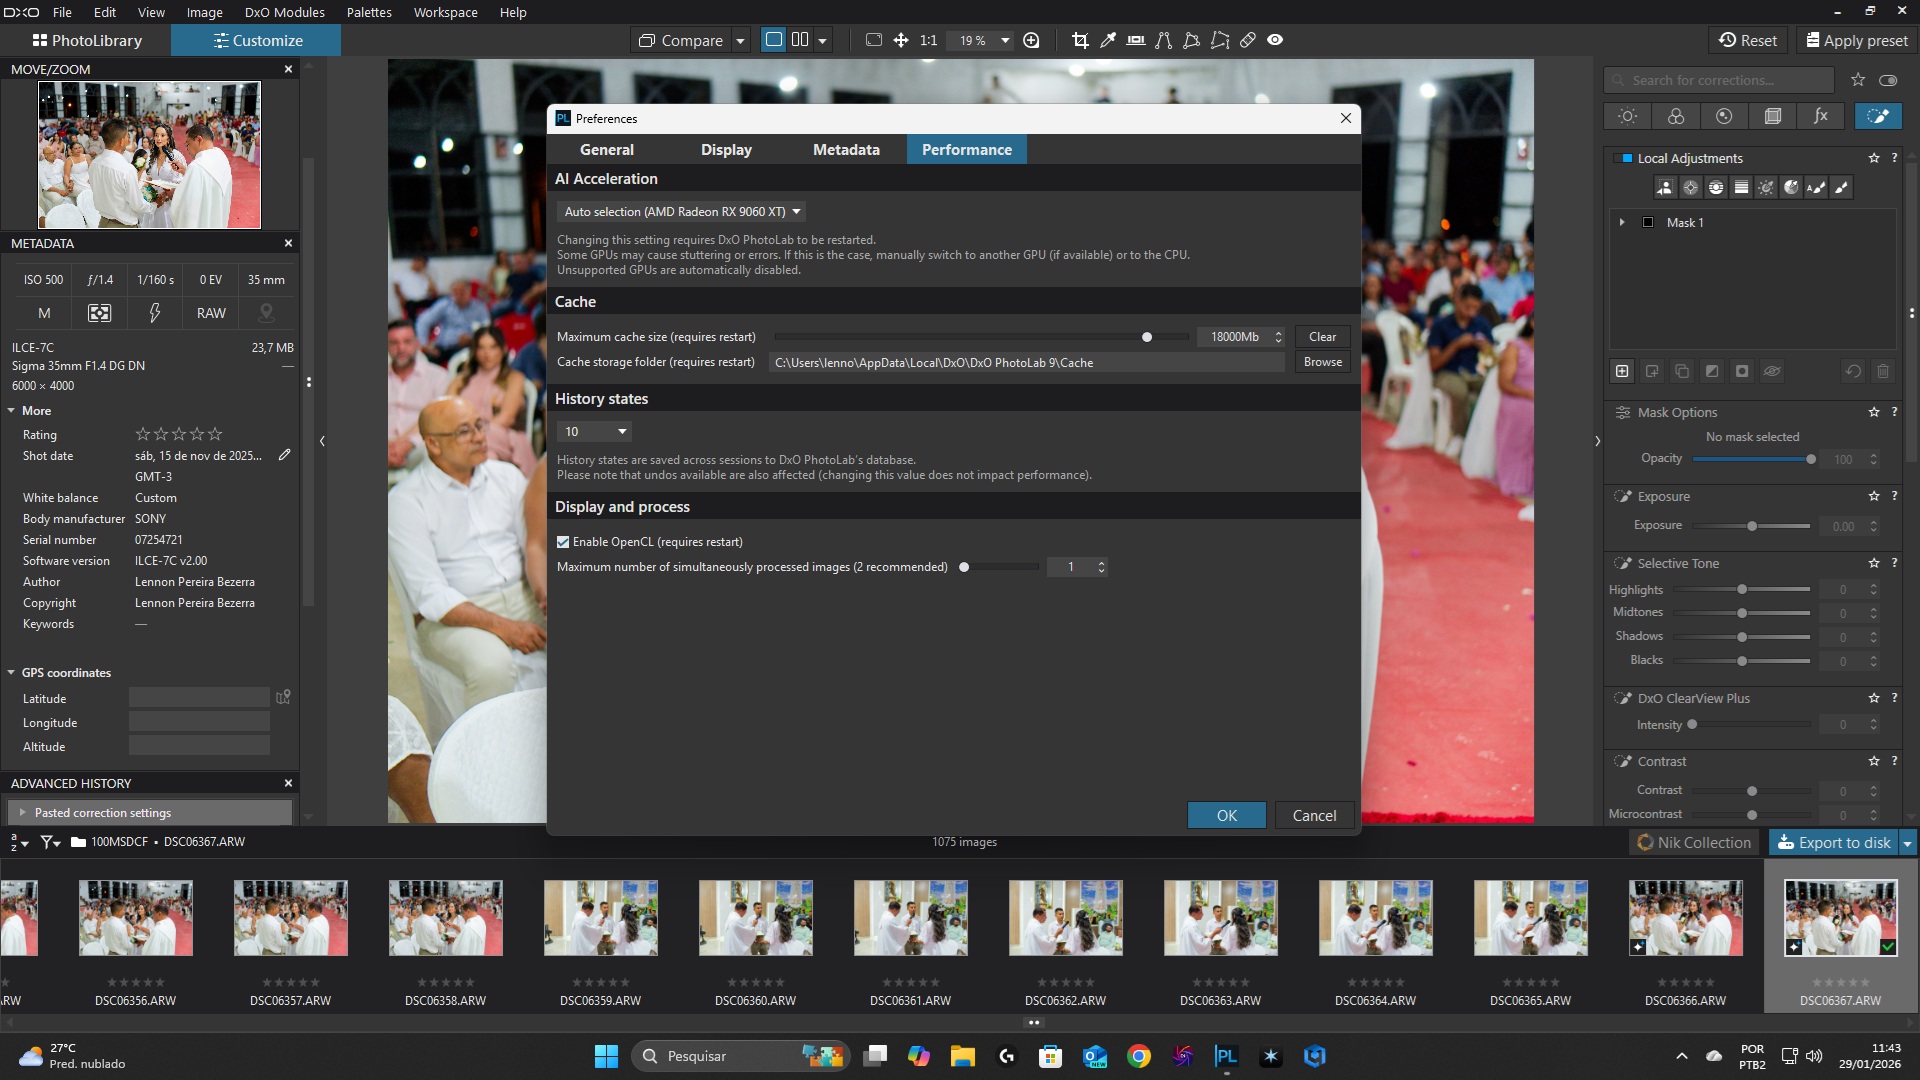The image size is (1920, 1080).
Task: Expand the Mask 1 tree item
Action: pos(1622,222)
